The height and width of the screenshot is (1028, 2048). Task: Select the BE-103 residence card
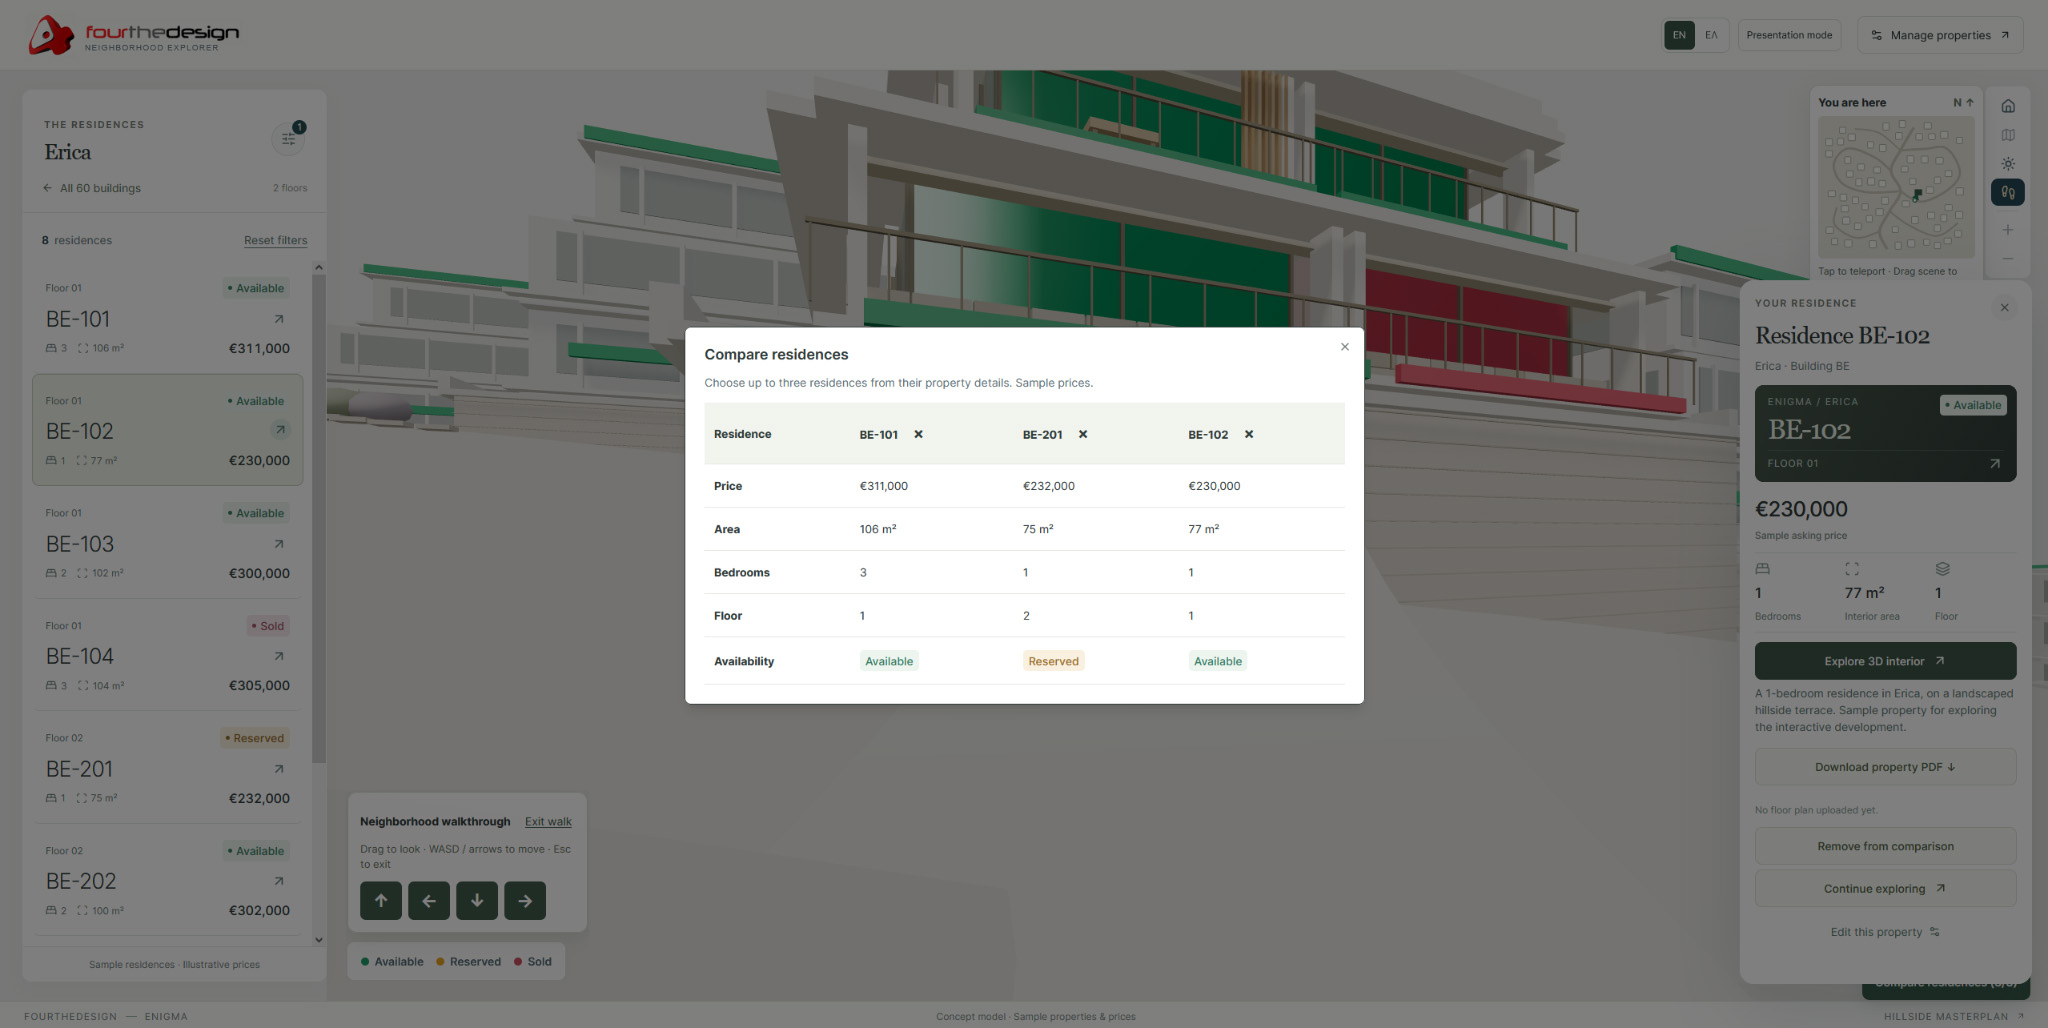tap(168, 543)
